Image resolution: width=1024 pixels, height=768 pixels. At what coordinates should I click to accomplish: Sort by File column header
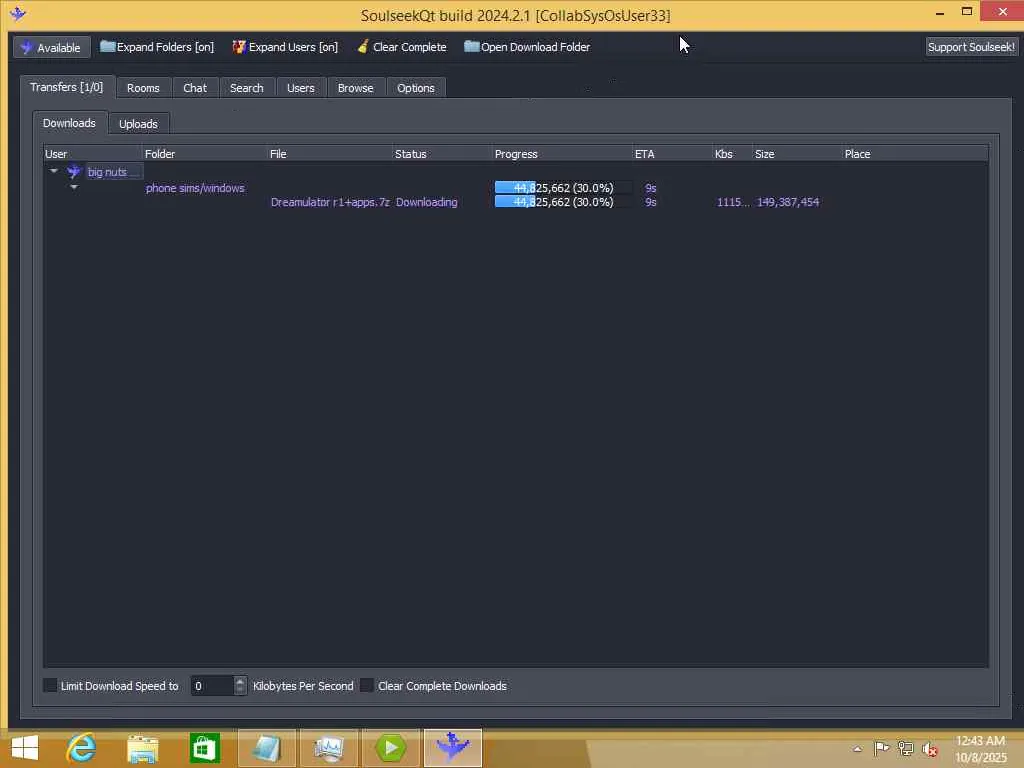point(330,154)
